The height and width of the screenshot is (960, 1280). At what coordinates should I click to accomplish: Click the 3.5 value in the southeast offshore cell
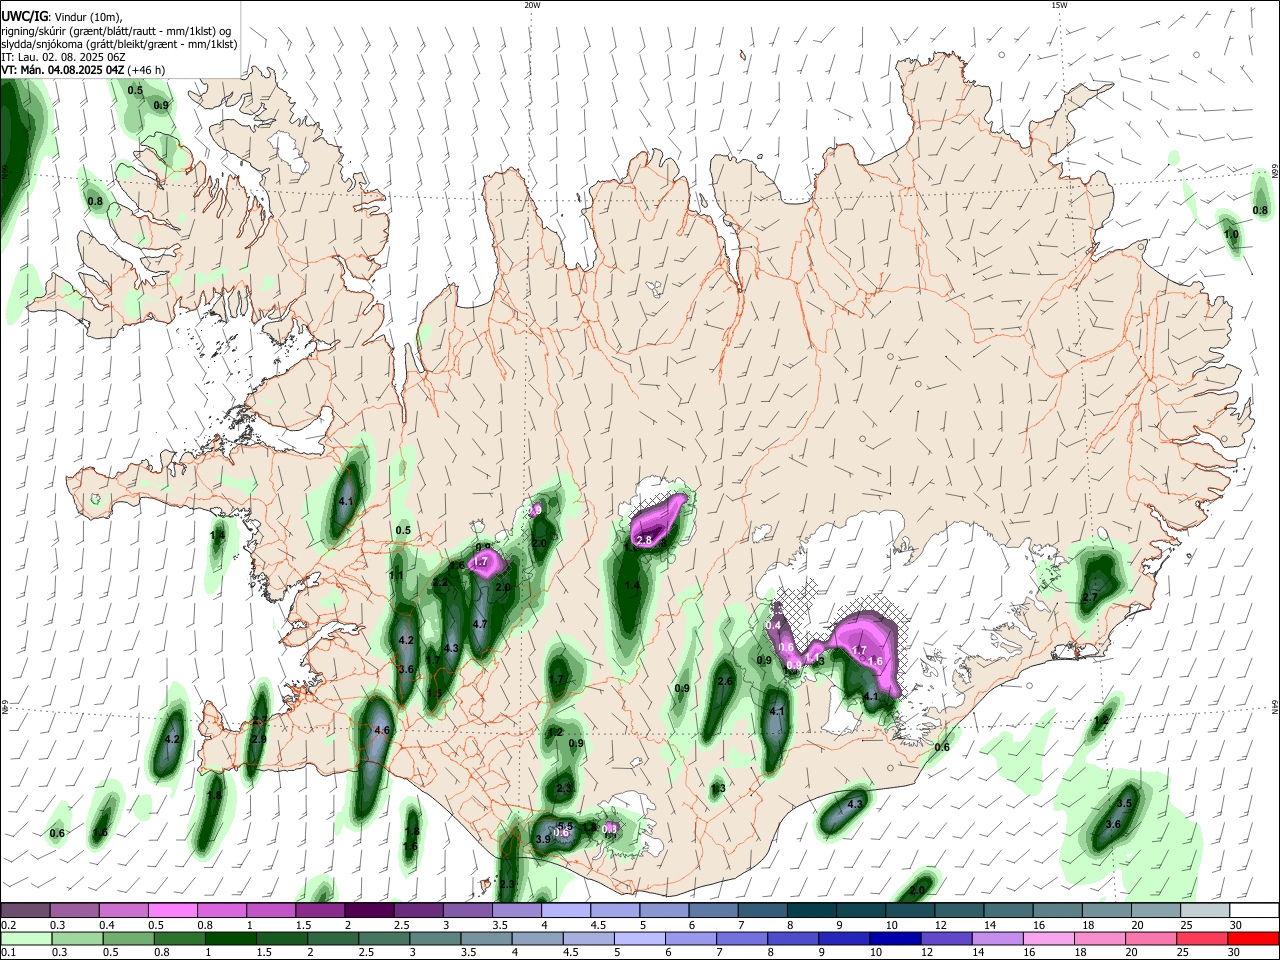pos(1124,804)
